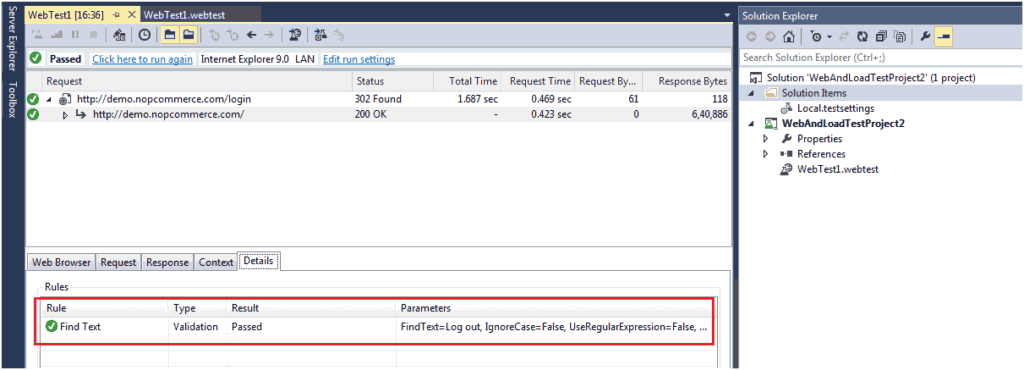Click Home icon in Solution Explorer toolbar
Screen dimensions: 1024x370
click(789, 37)
